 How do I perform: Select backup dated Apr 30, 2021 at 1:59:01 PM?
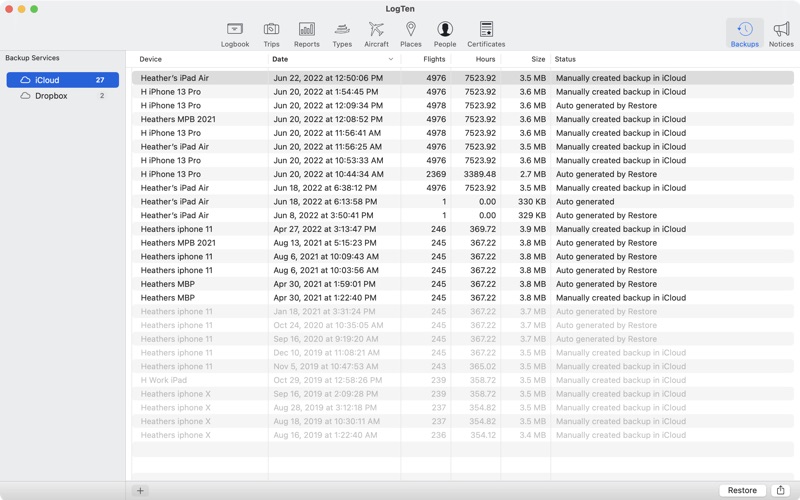(463, 284)
